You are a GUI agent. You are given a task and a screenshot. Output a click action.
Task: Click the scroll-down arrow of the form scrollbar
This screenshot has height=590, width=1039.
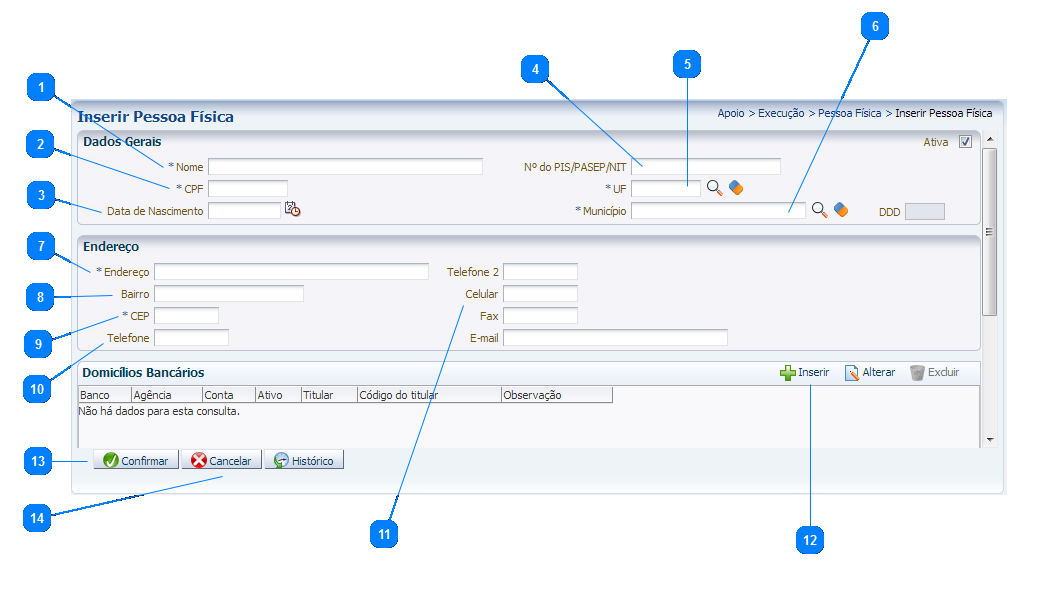[989, 439]
